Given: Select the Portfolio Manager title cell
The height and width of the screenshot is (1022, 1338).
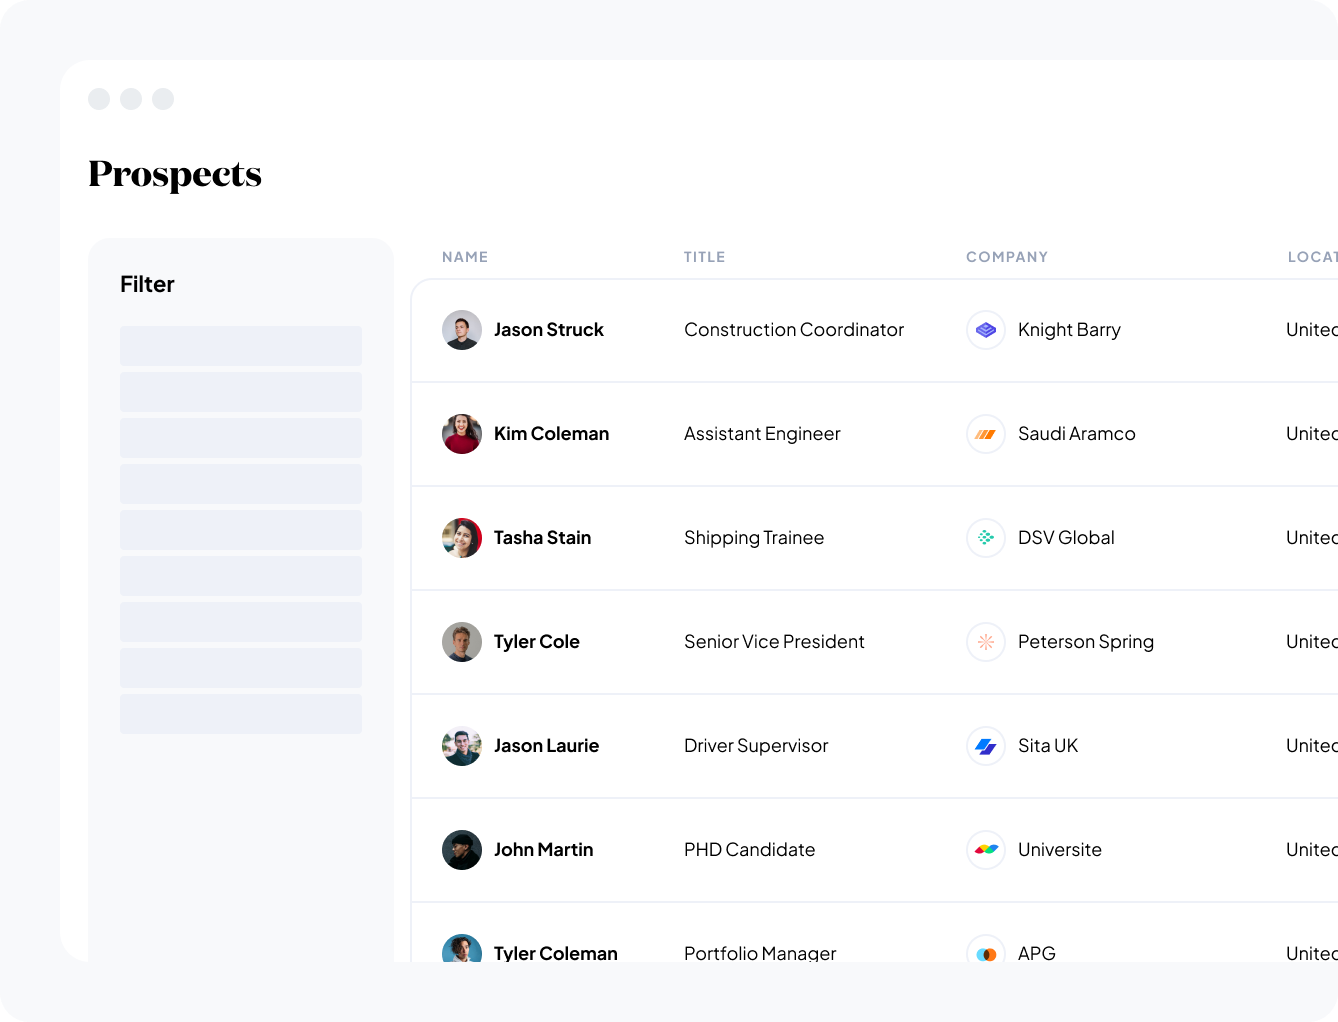Looking at the screenshot, I should tap(760, 953).
